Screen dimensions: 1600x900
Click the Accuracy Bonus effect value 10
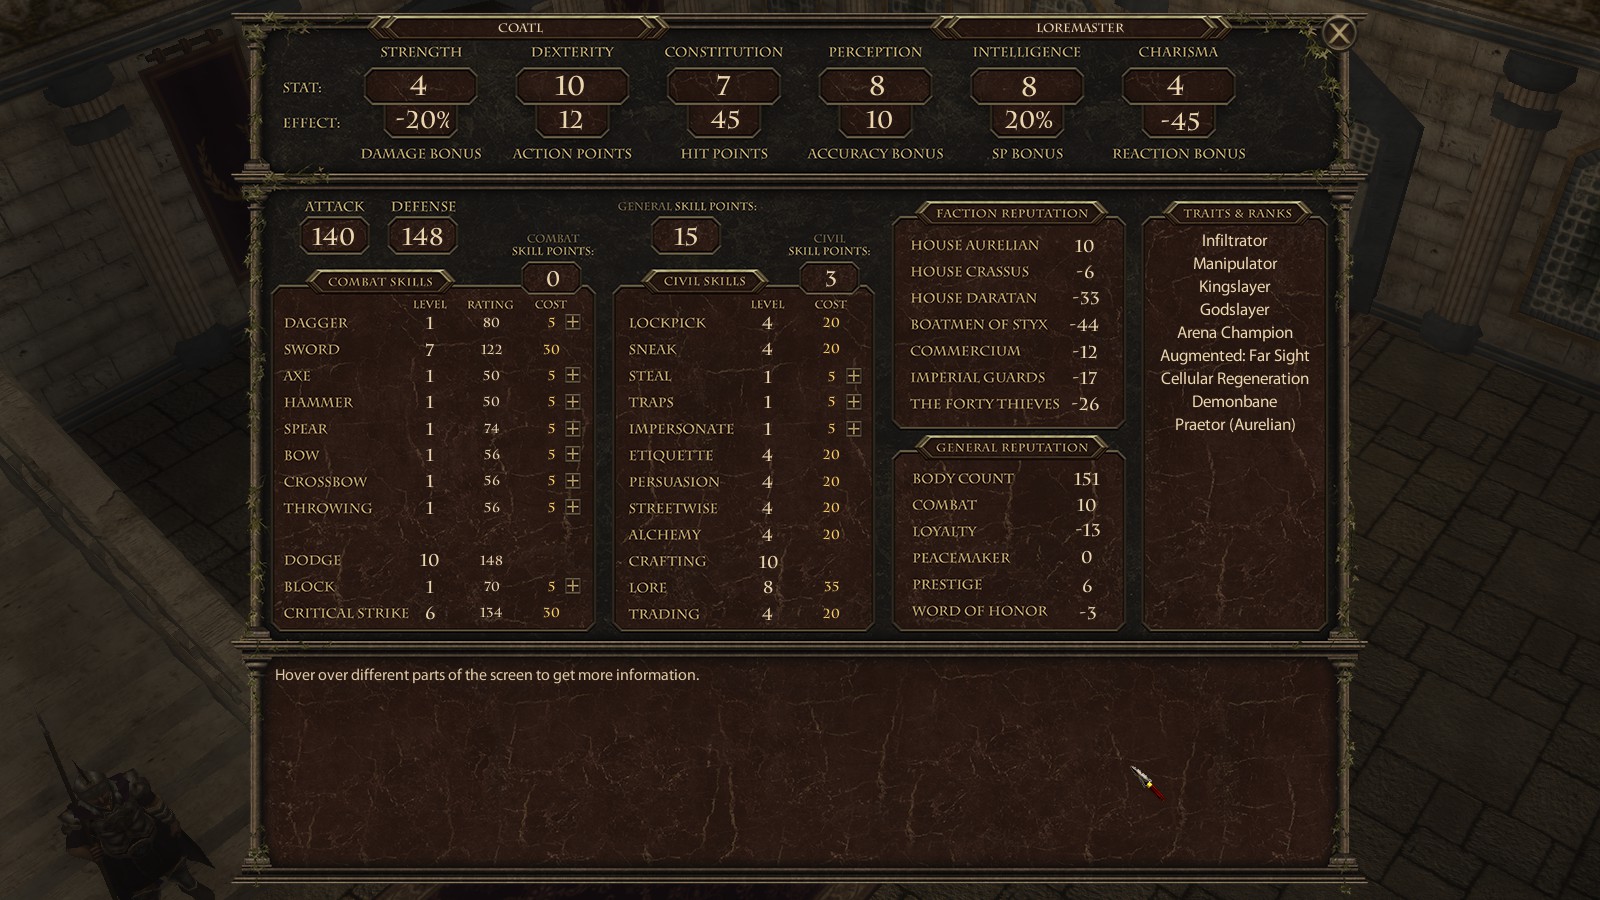click(x=878, y=121)
